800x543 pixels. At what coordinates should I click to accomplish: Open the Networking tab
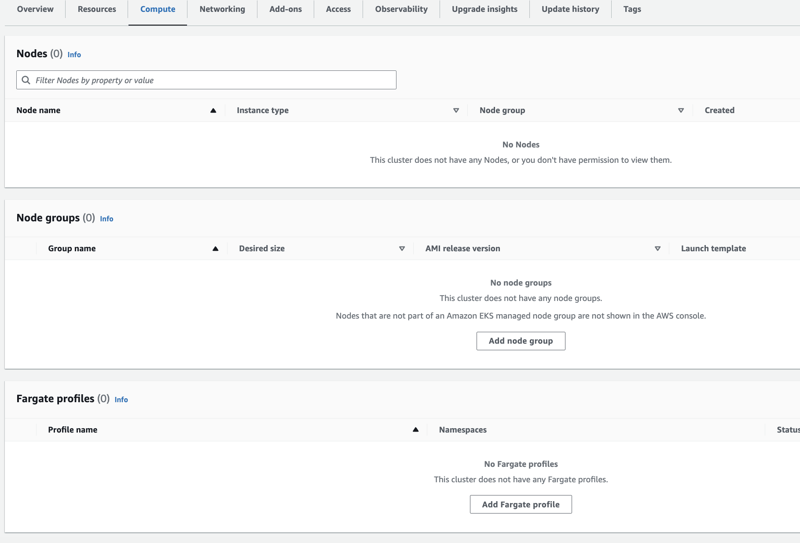pos(222,9)
